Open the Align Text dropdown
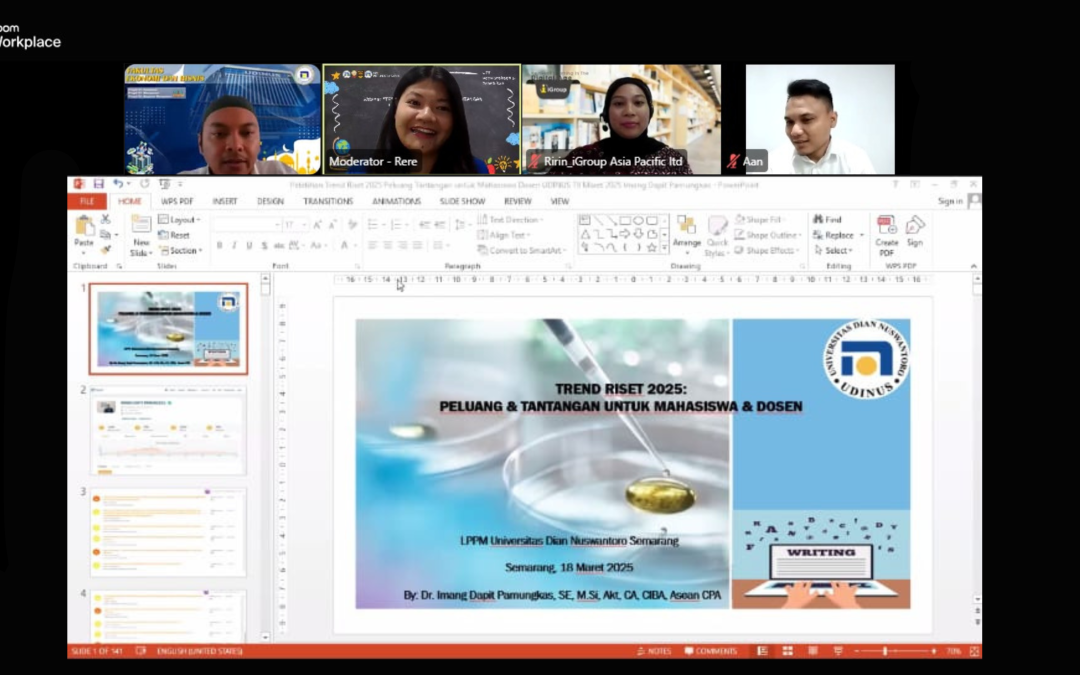This screenshot has width=1080, height=675. tap(503, 235)
